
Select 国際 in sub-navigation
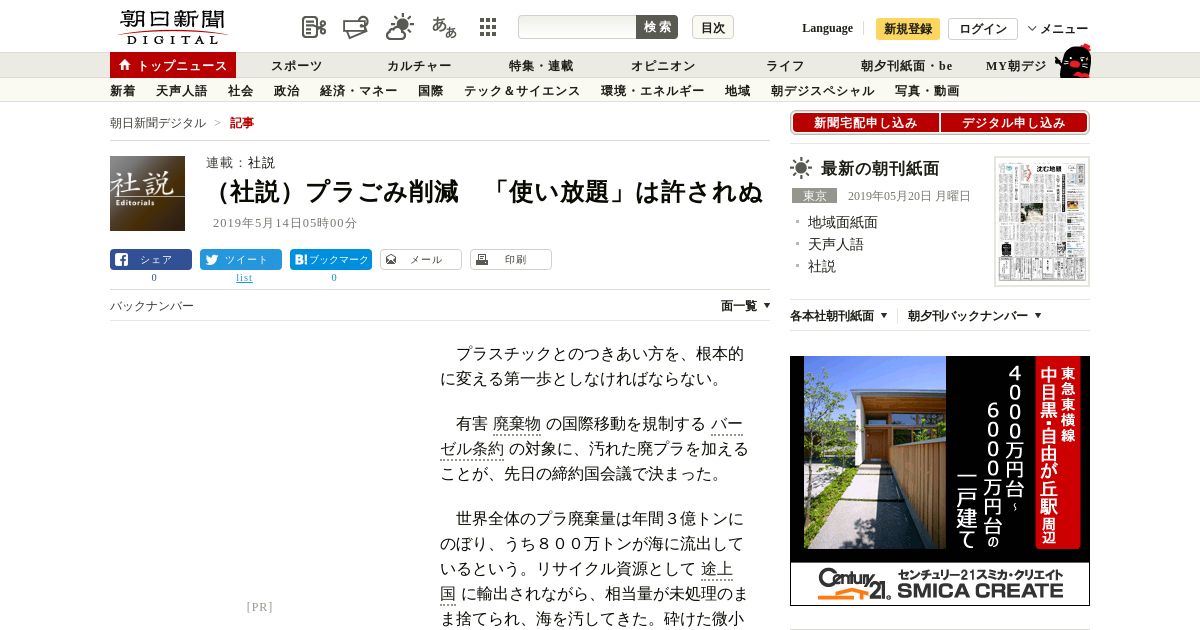tap(431, 91)
